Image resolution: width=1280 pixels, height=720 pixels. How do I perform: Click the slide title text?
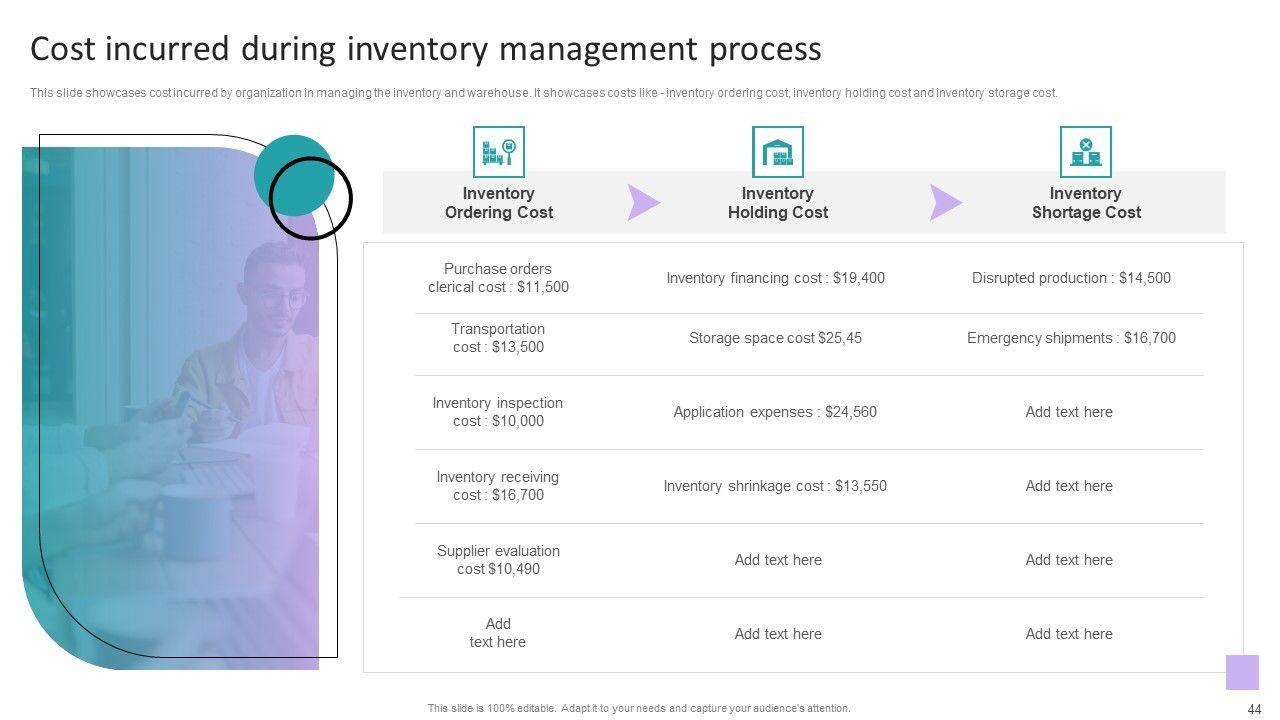pos(426,49)
